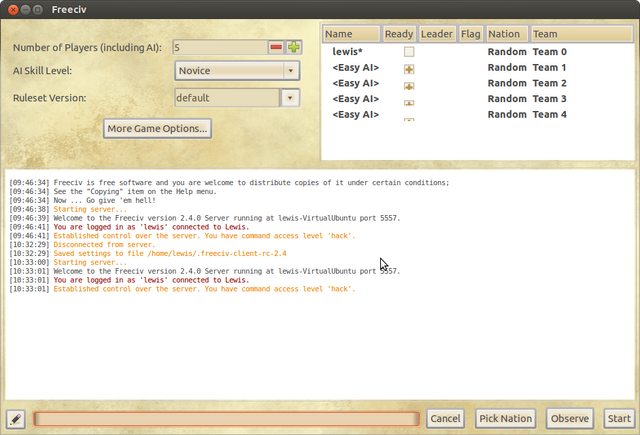640x435 pixels.
Task: Click the Observe button
Action: coord(570,419)
